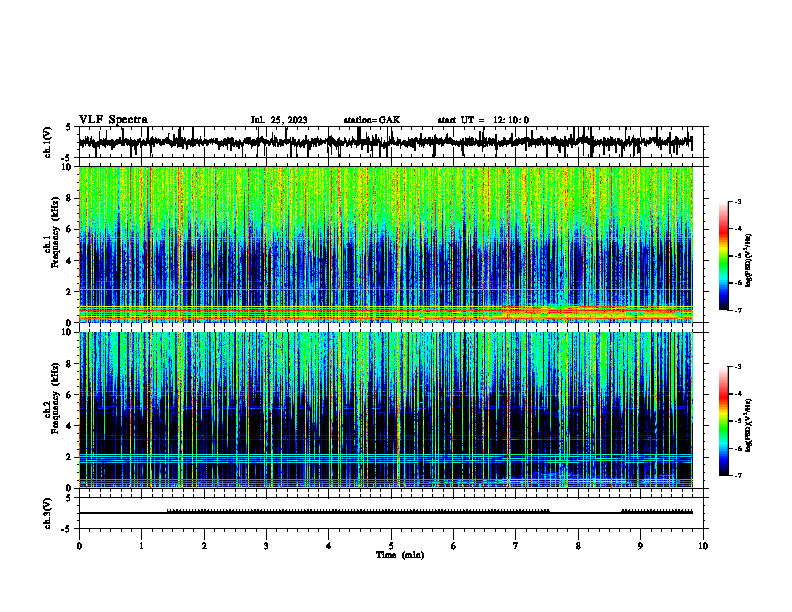
Task: Select the date text "Jul. 25, 2023"
Action: click(x=279, y=120)
